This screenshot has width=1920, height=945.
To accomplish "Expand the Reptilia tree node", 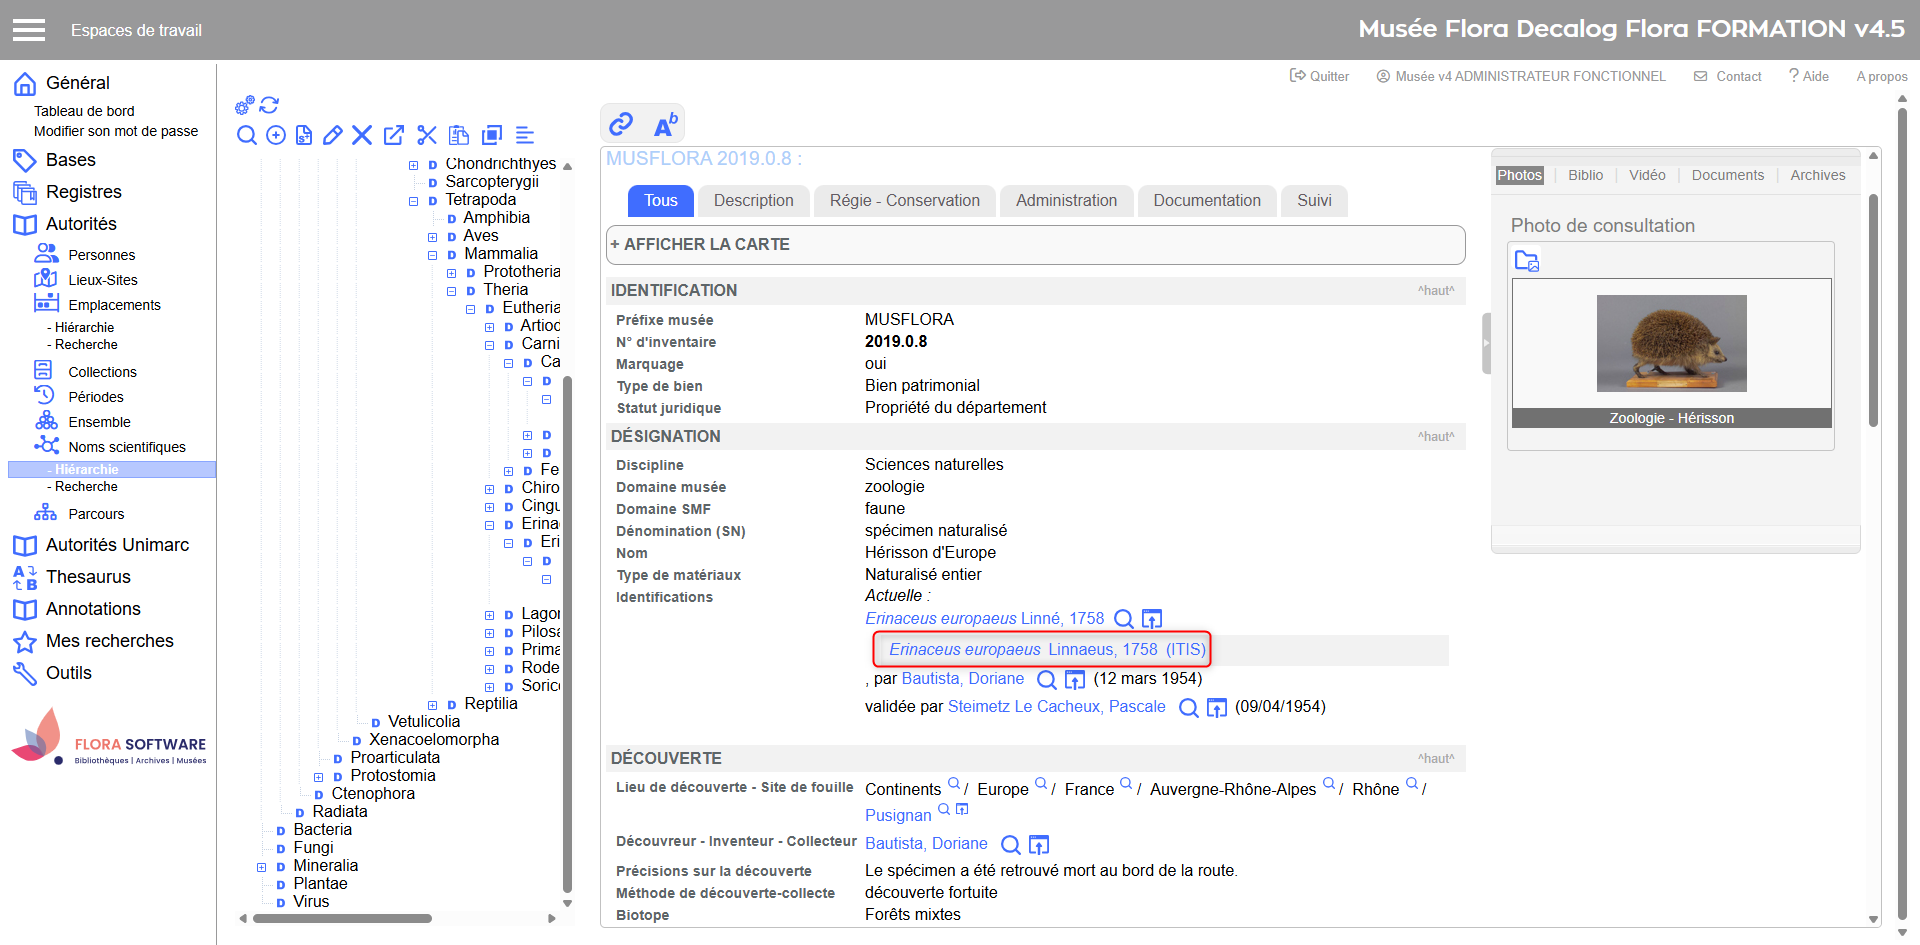I will click(433, 705).
